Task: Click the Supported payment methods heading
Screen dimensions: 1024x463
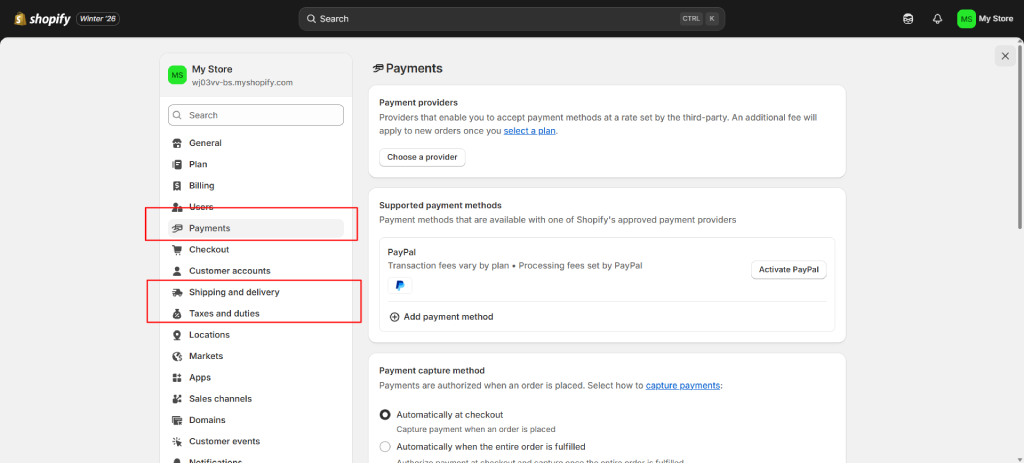Action: point(440,205)
